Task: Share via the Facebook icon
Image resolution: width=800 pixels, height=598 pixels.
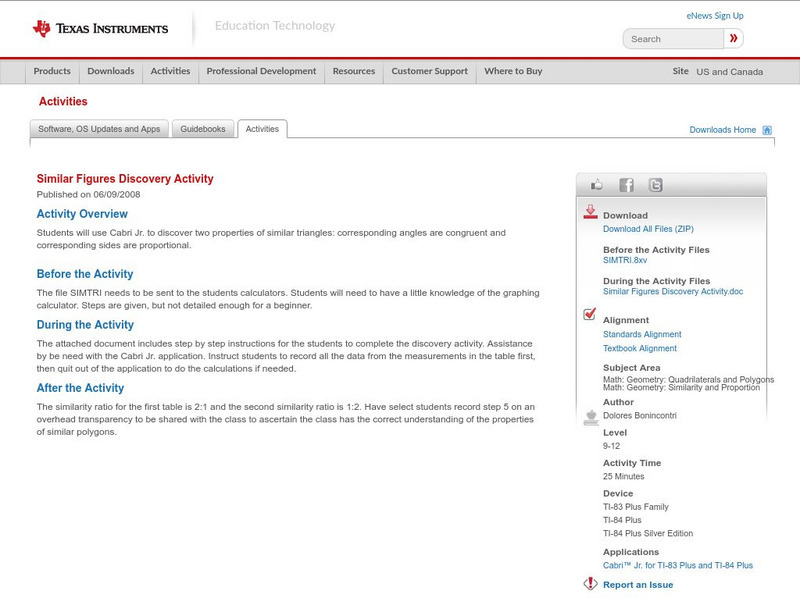Action: pos(626,185)
